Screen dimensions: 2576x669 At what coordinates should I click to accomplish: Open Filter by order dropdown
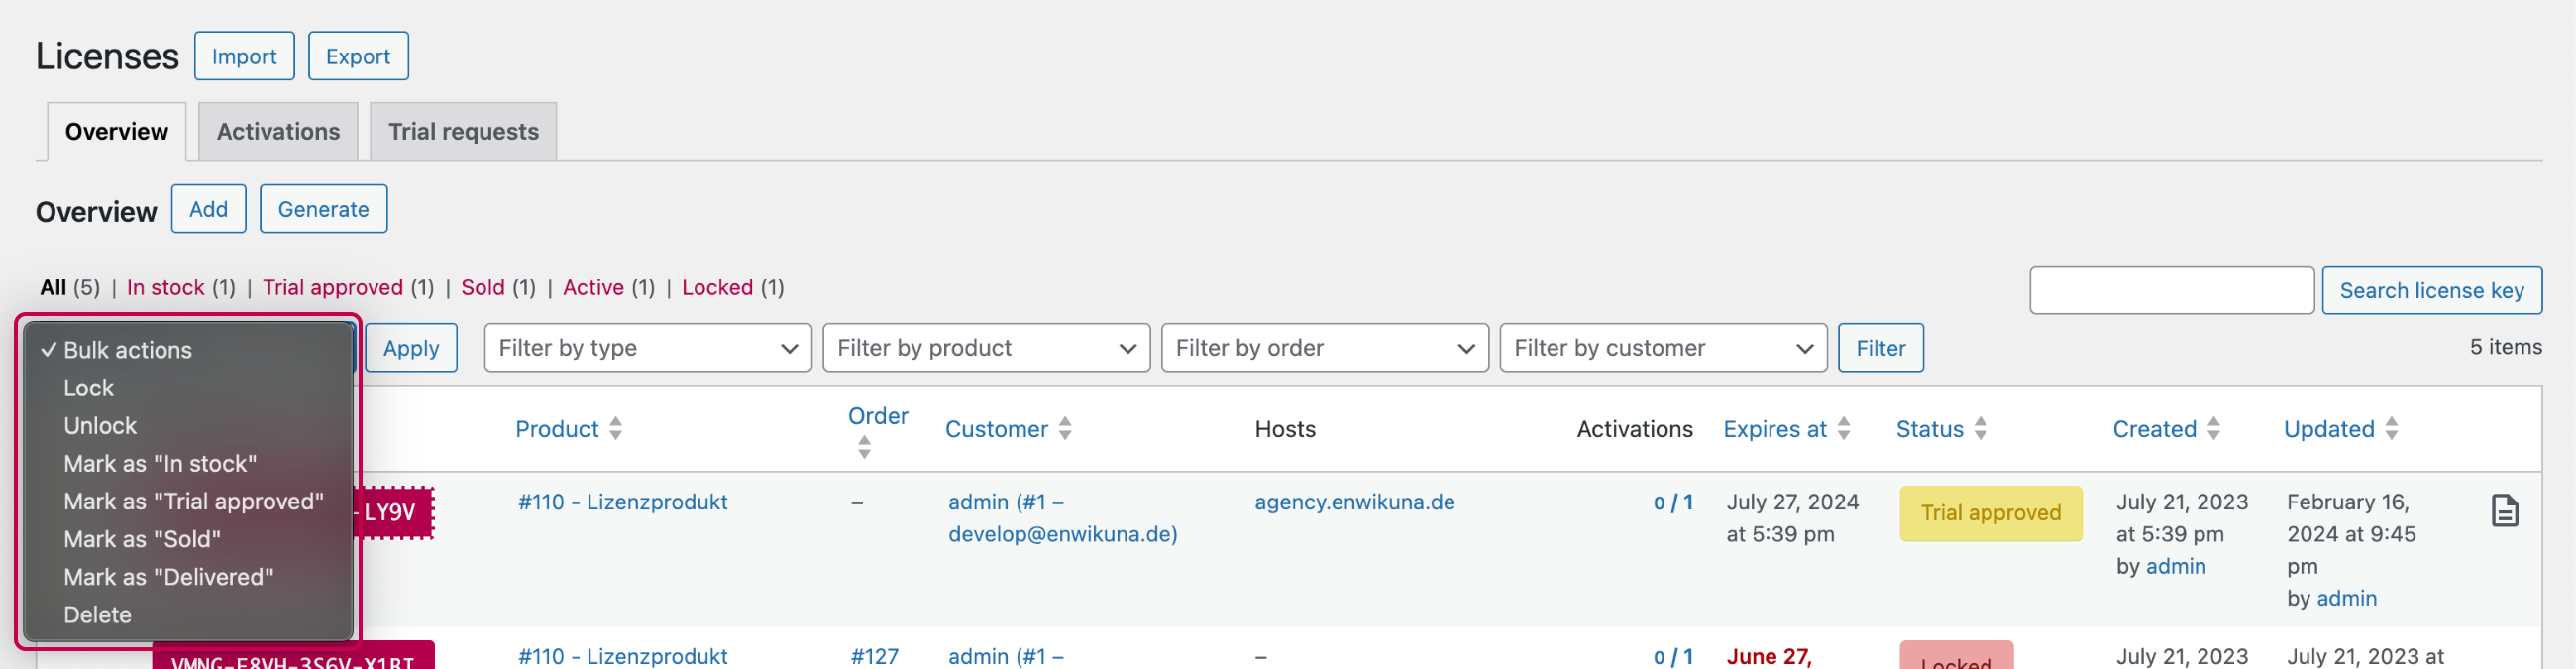(1324, 348)
